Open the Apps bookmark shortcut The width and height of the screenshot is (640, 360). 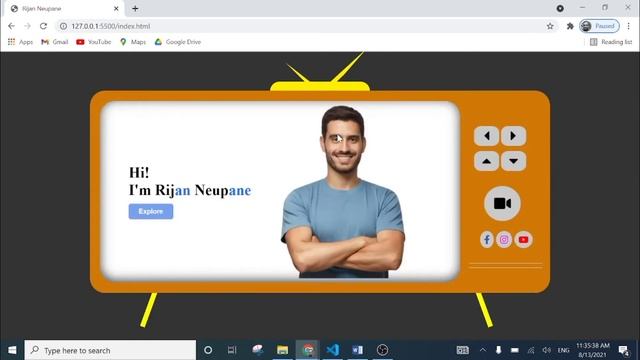[20, 42]
